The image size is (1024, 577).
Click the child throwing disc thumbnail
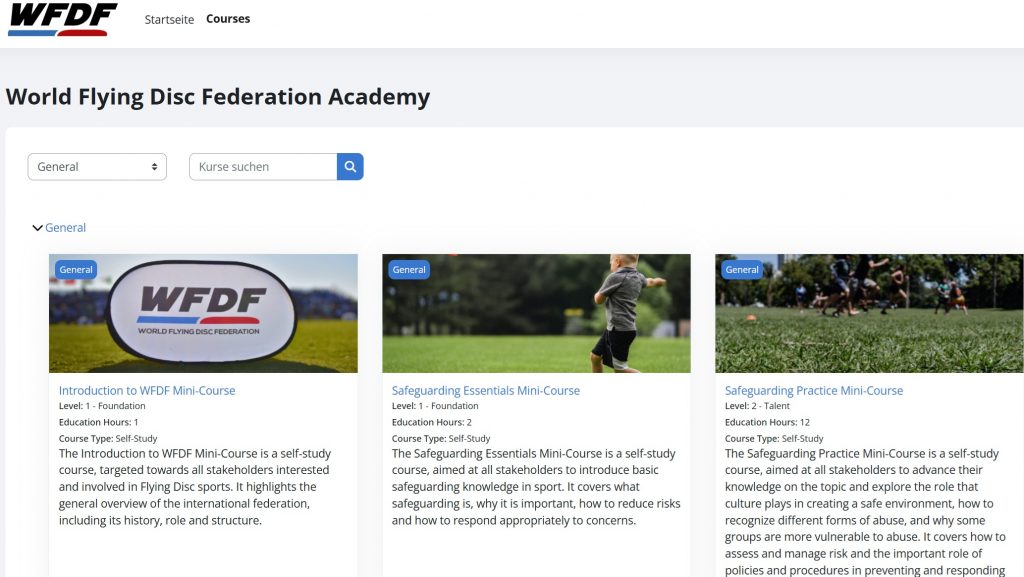[536, 313]
